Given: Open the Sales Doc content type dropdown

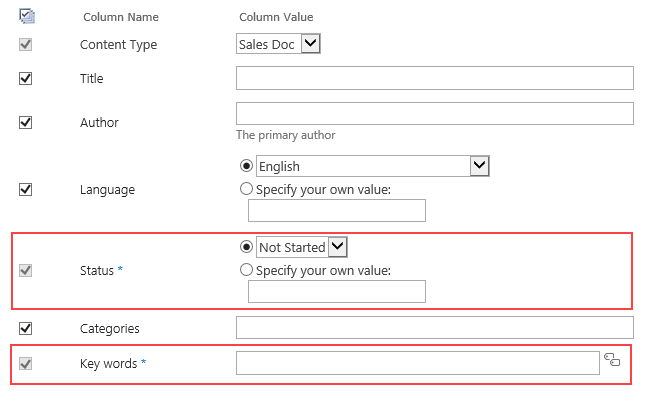Looking at the screenshot, I should [278, 44].
